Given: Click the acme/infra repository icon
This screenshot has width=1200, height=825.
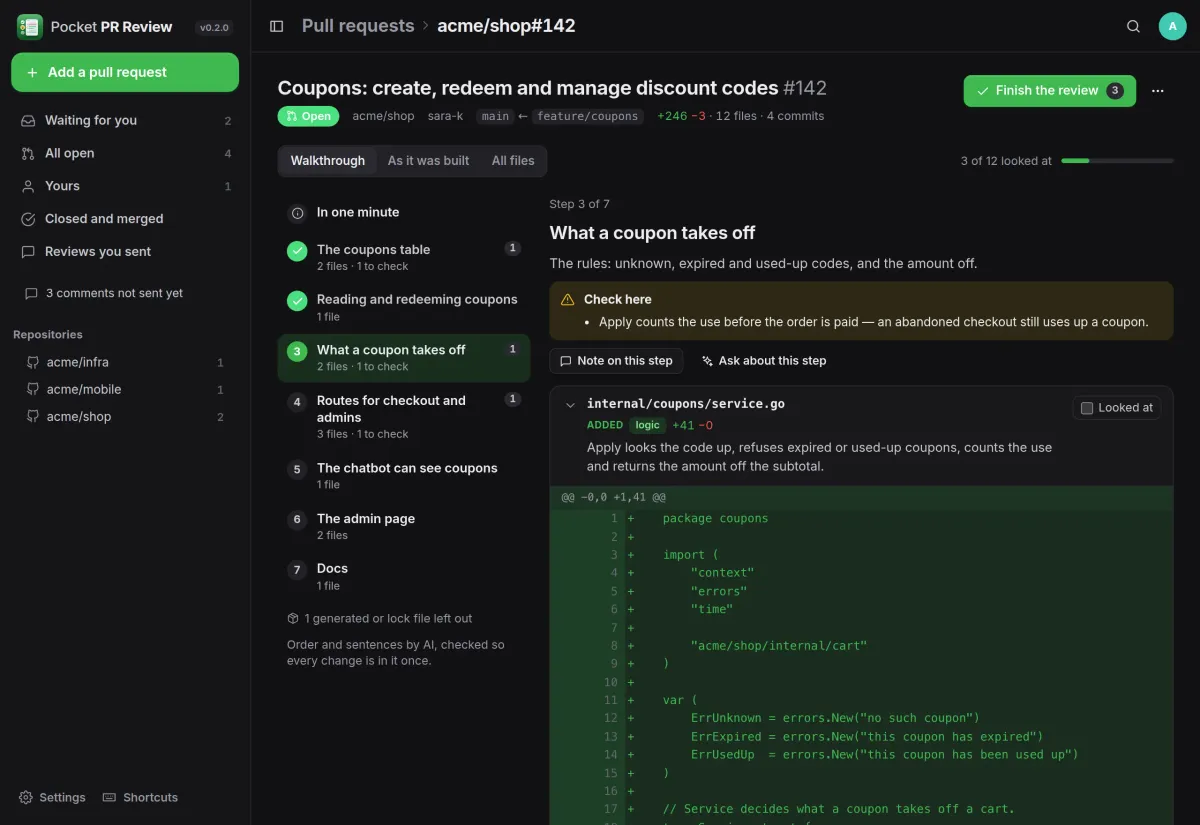Looking at the screenshot, I should (32, 362).
